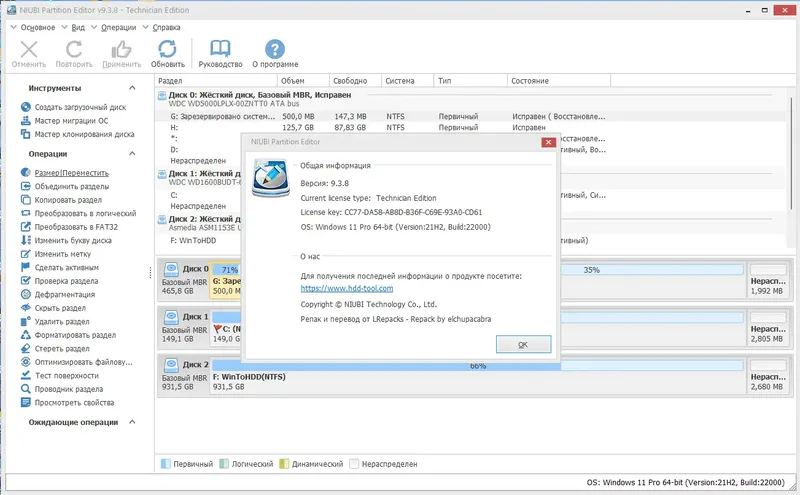Choose Удалить раздел operation
The width and height of the screenshot is (800, 495).
(x=55, y=321)
